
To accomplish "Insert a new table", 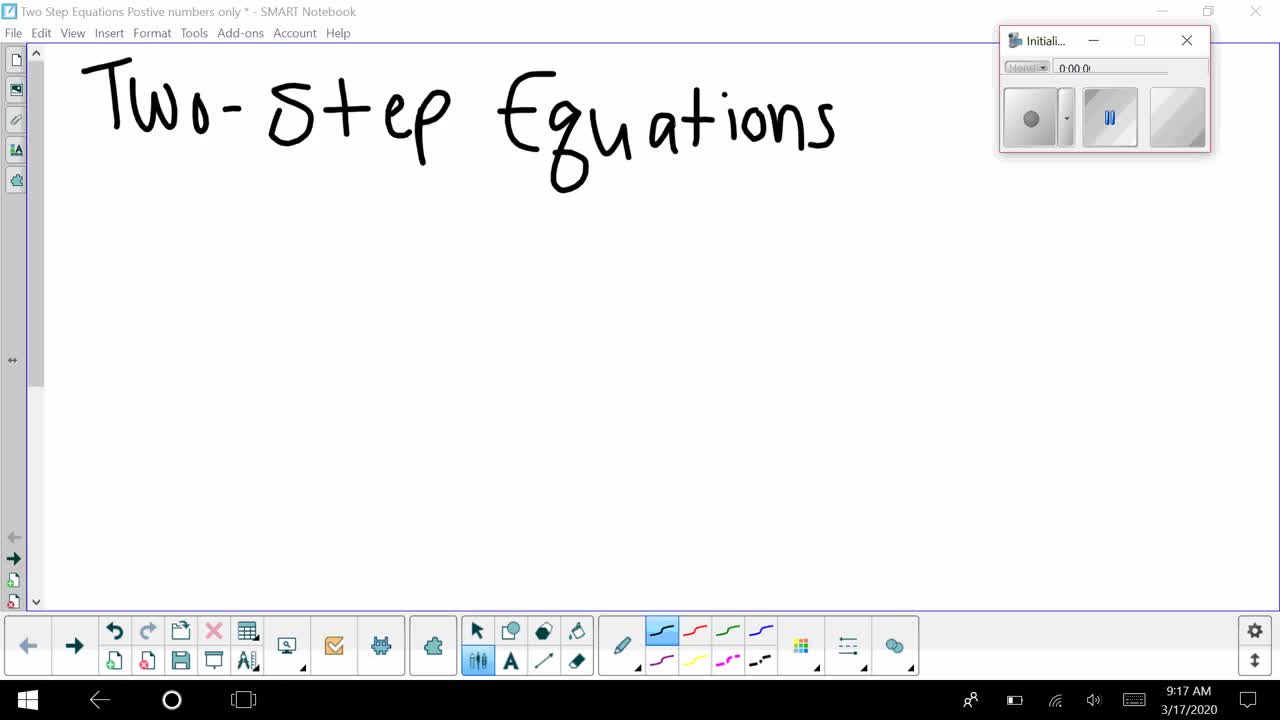I will click(248, 630).
